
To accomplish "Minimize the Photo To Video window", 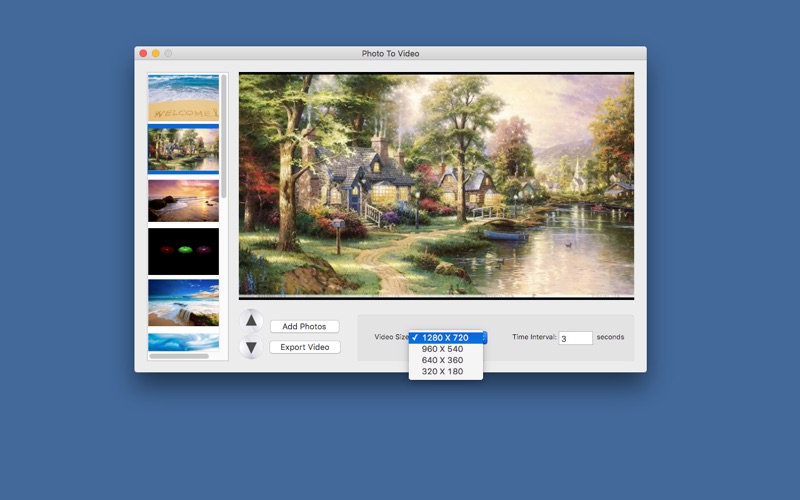I will [x=156, y=54].
